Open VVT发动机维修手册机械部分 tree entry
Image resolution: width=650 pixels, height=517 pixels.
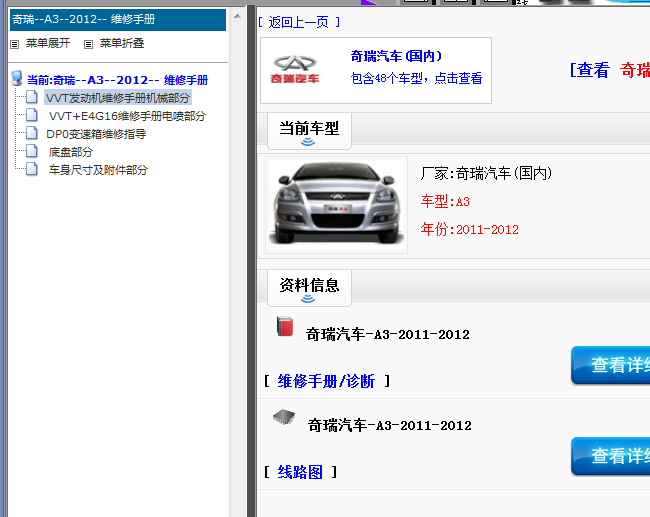(x=117, y=98)
